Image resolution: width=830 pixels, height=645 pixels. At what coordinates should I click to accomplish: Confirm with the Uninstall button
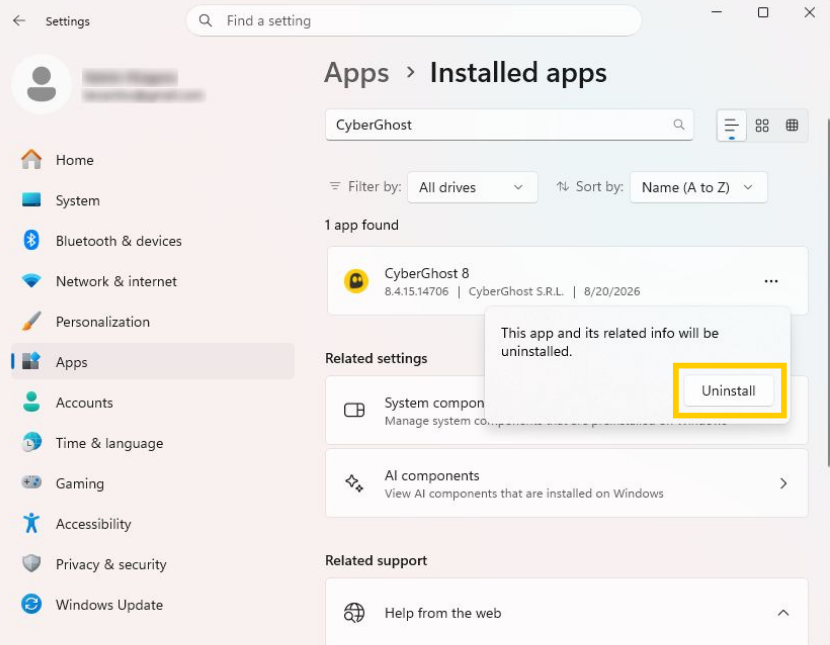coord(728,390)
